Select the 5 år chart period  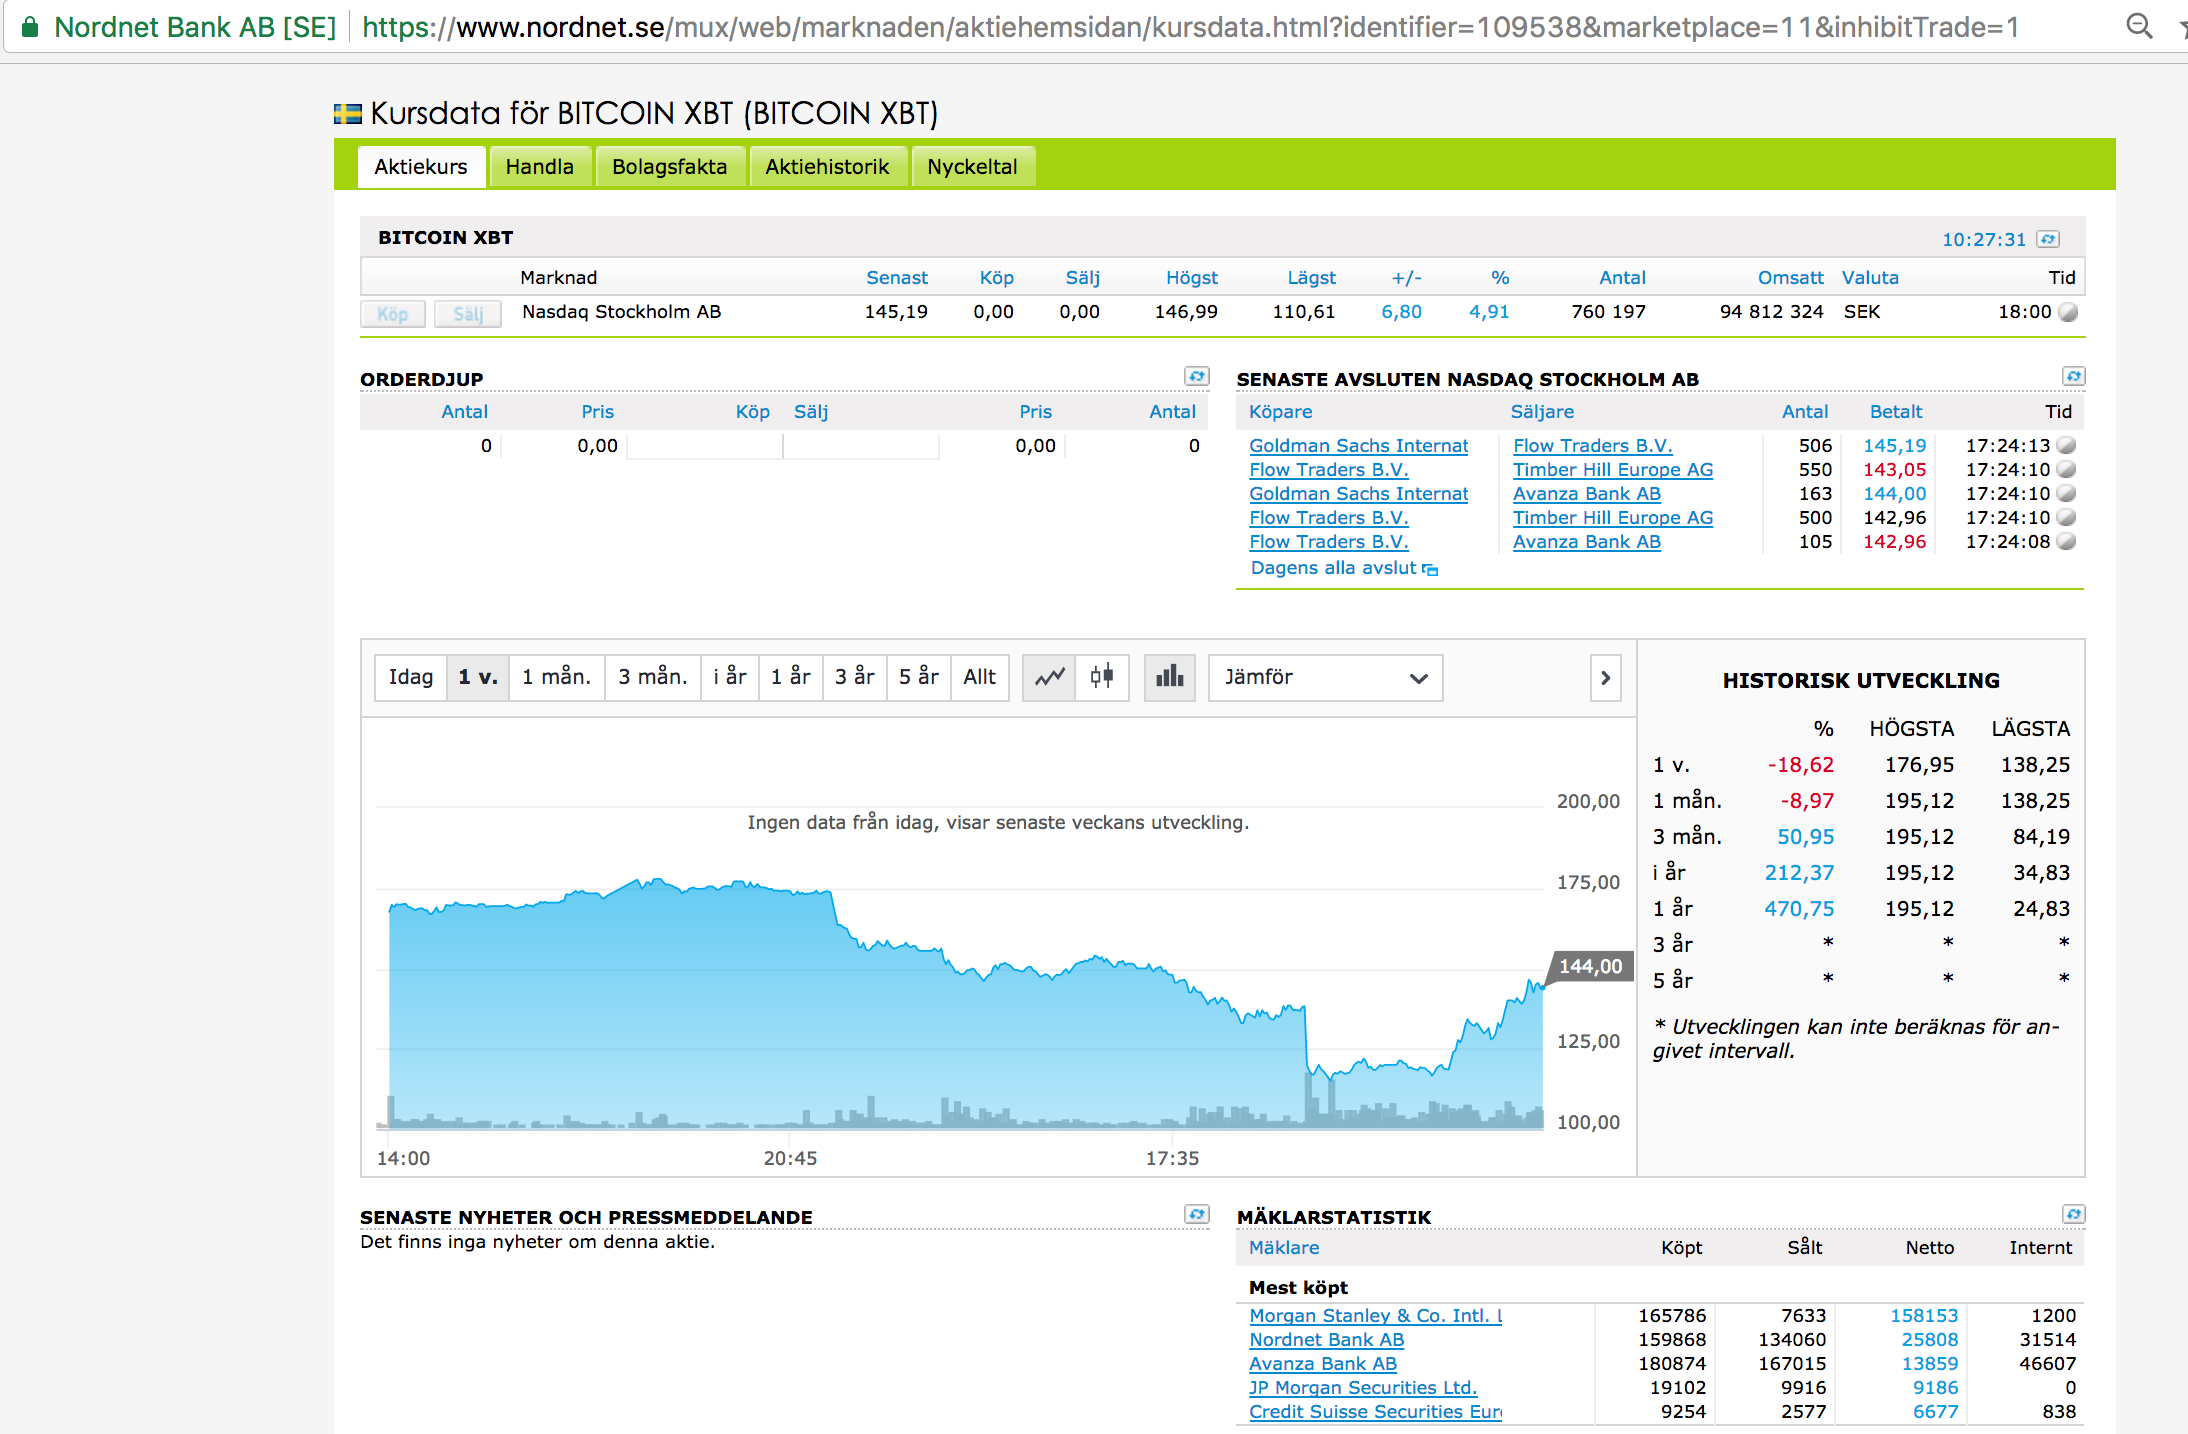pyautogui.click(x=918, y=677)
